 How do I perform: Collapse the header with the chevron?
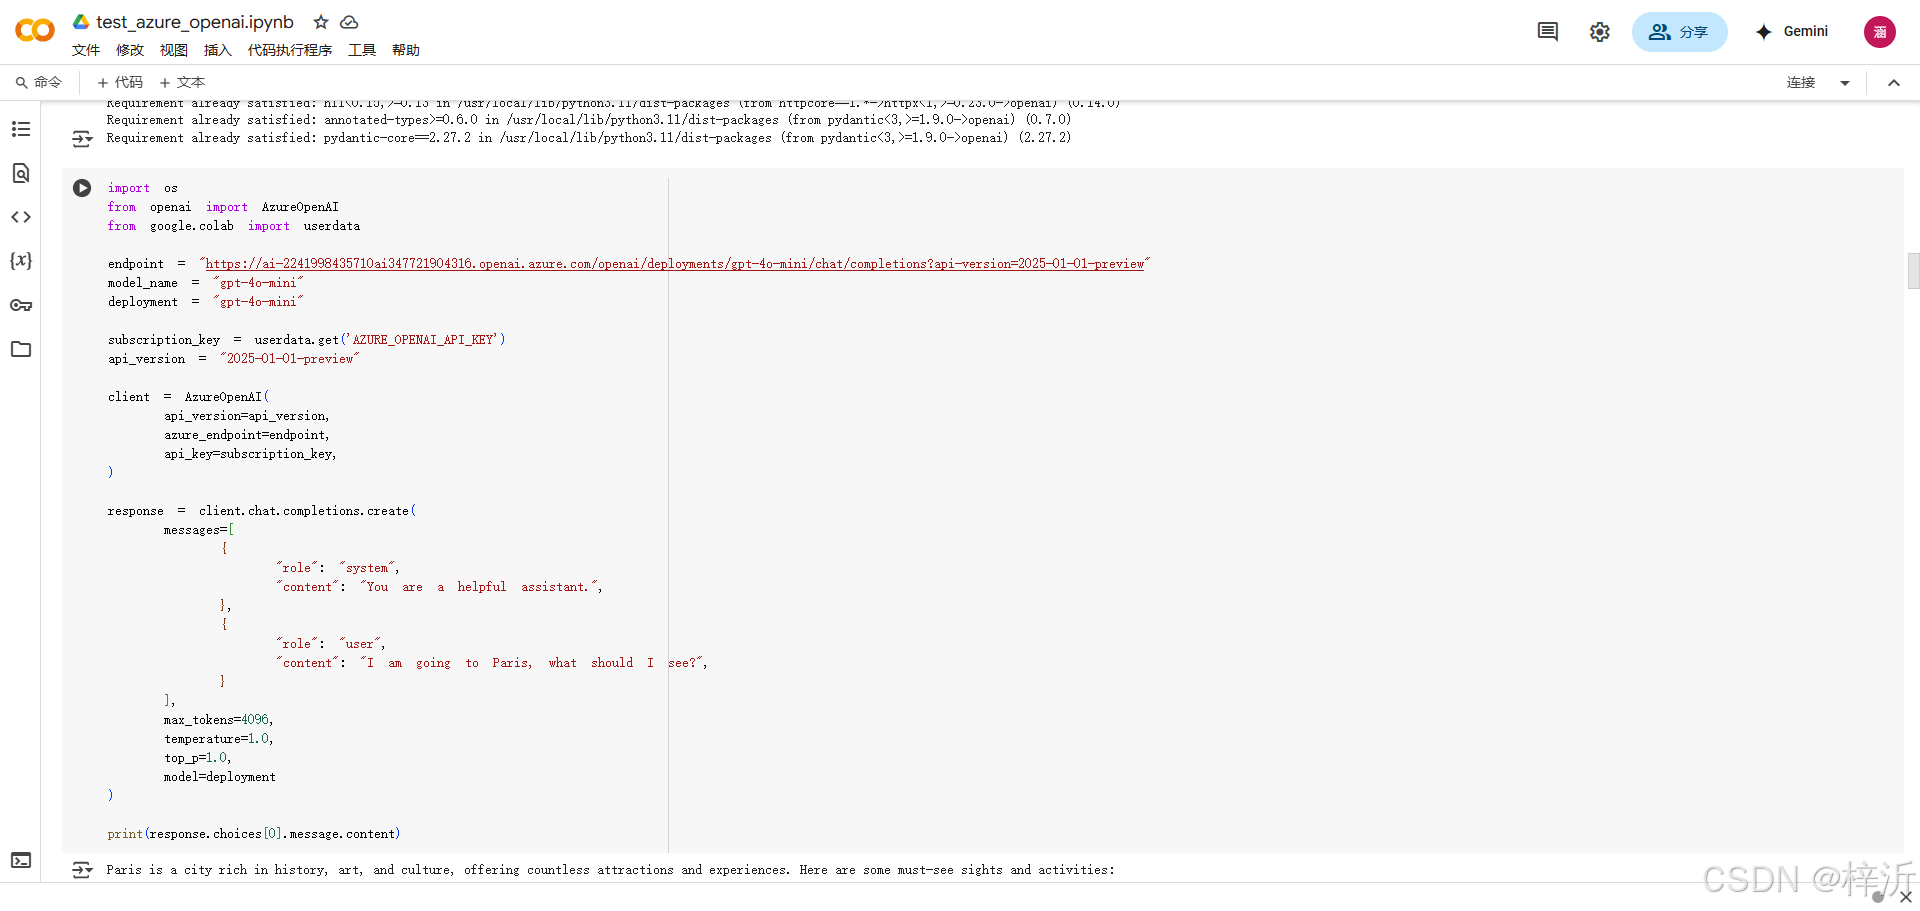[x=1893, y=83]
